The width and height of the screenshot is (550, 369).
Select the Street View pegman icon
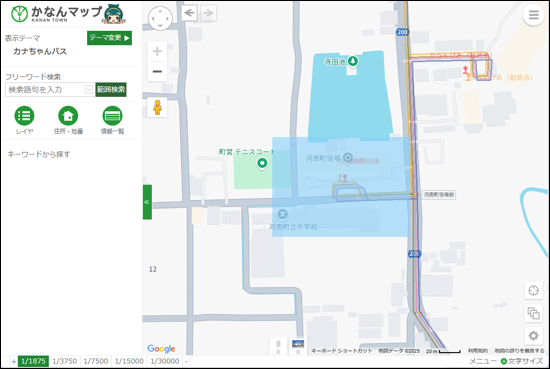pos(157,107)
